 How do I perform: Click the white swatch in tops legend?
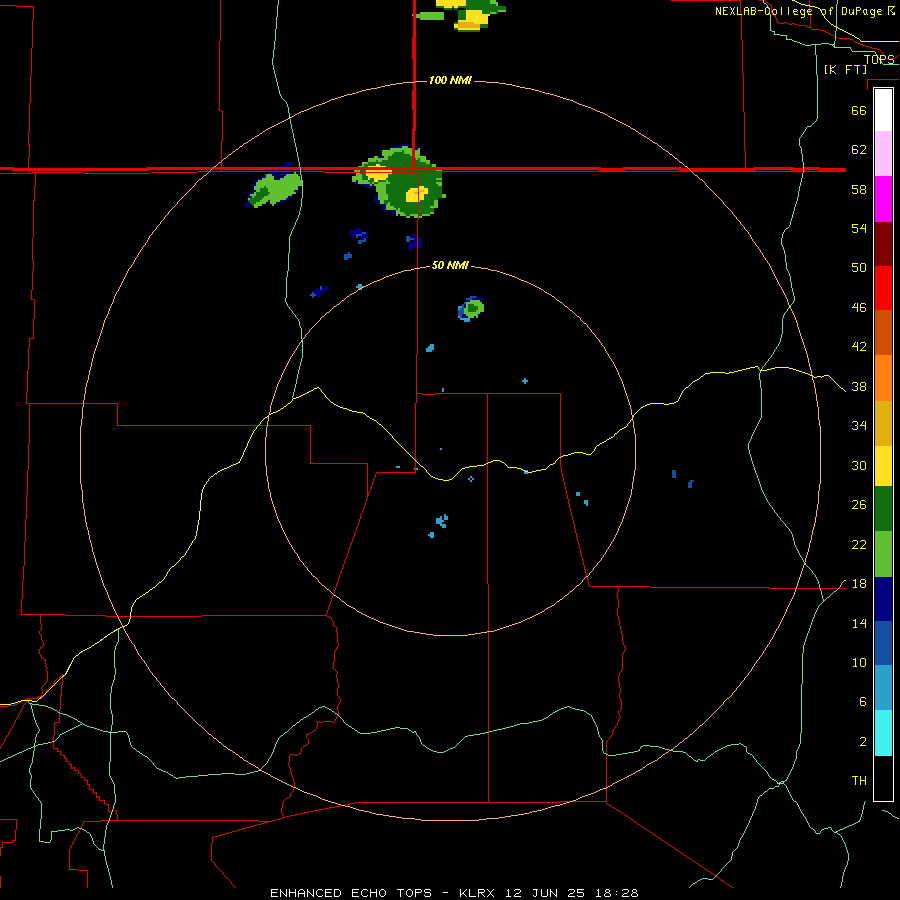(883, 110)
